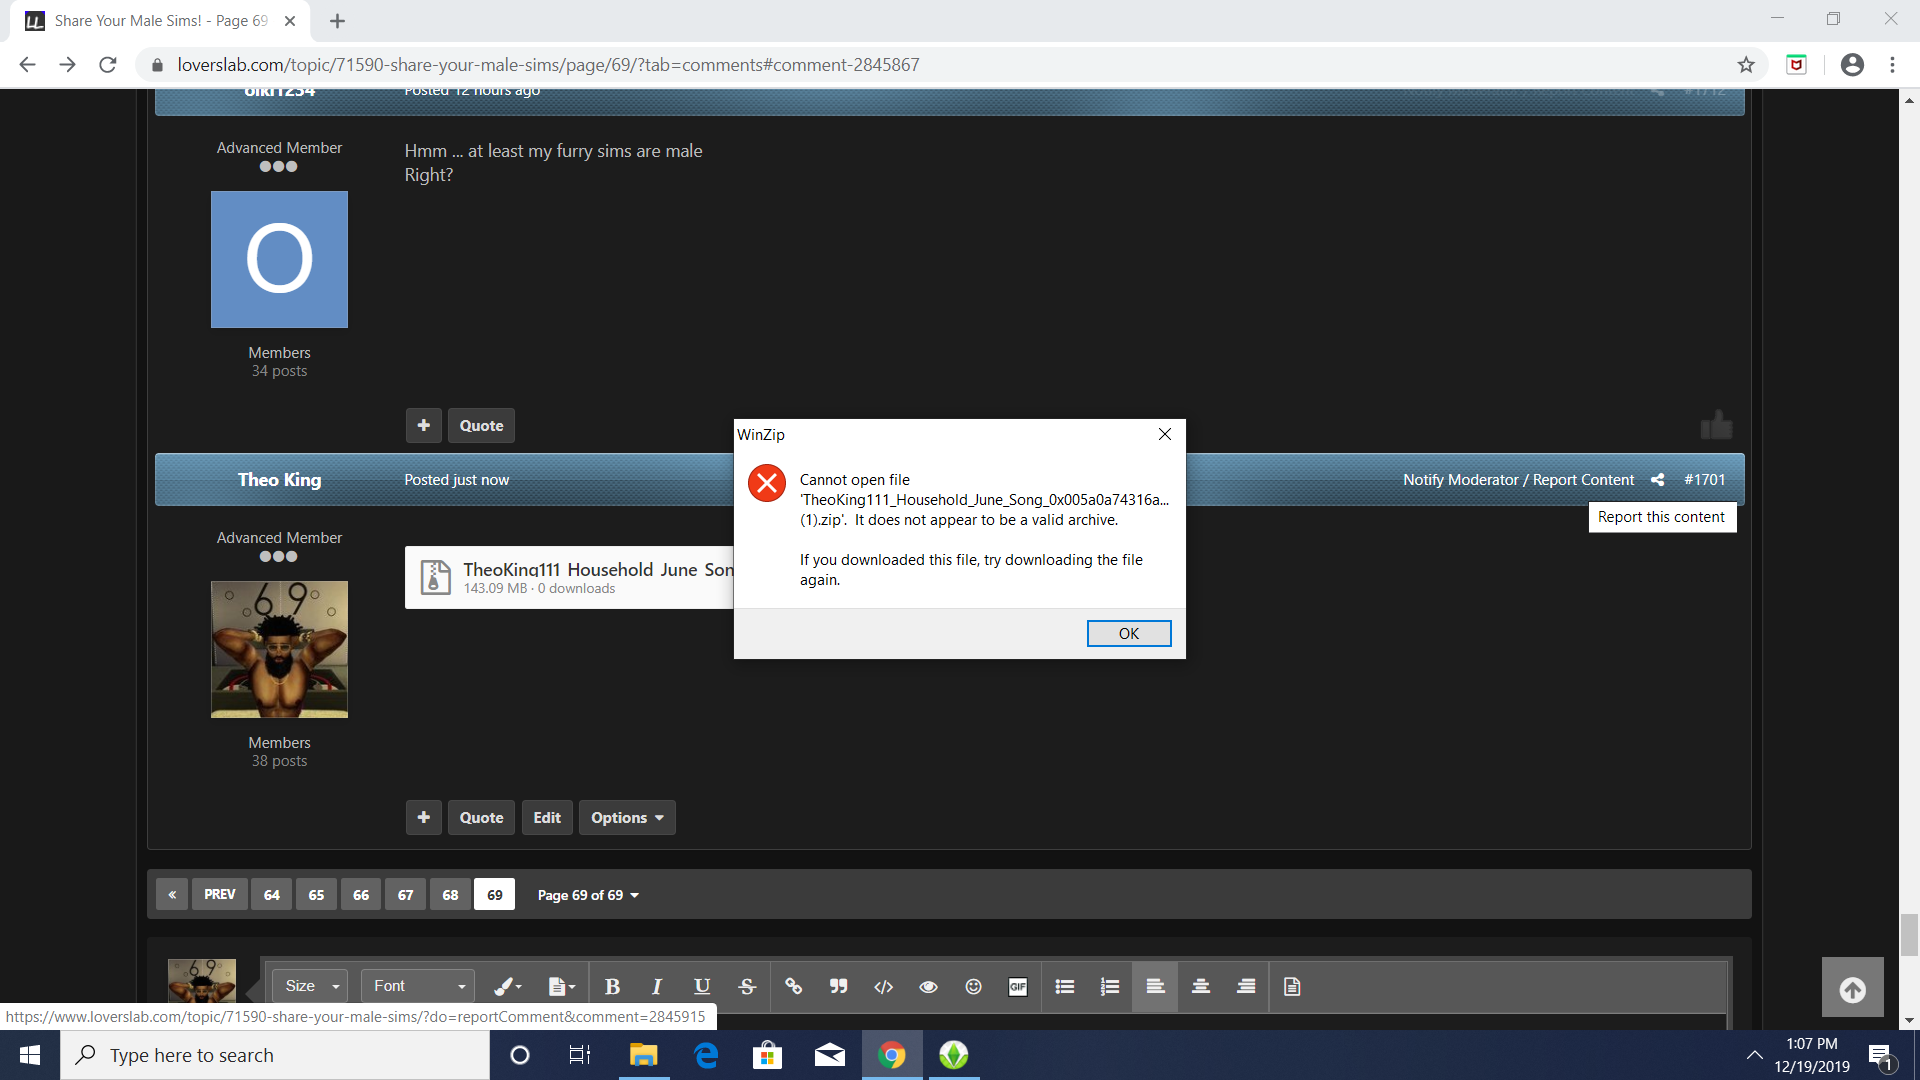The width and height of the screenshot is (1920, 1080).
Task: Go to page 65
Action: tap(316, 894)
